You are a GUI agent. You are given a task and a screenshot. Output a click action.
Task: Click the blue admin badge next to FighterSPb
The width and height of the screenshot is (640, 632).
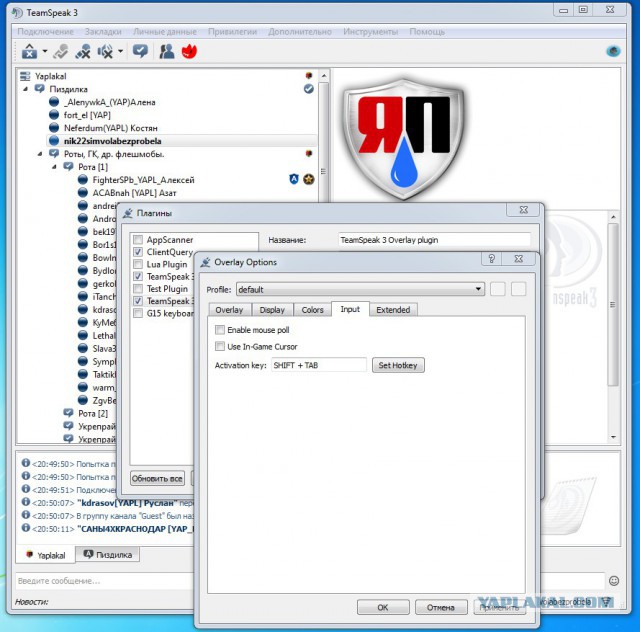pyautogui.click(x=294, y=179)
